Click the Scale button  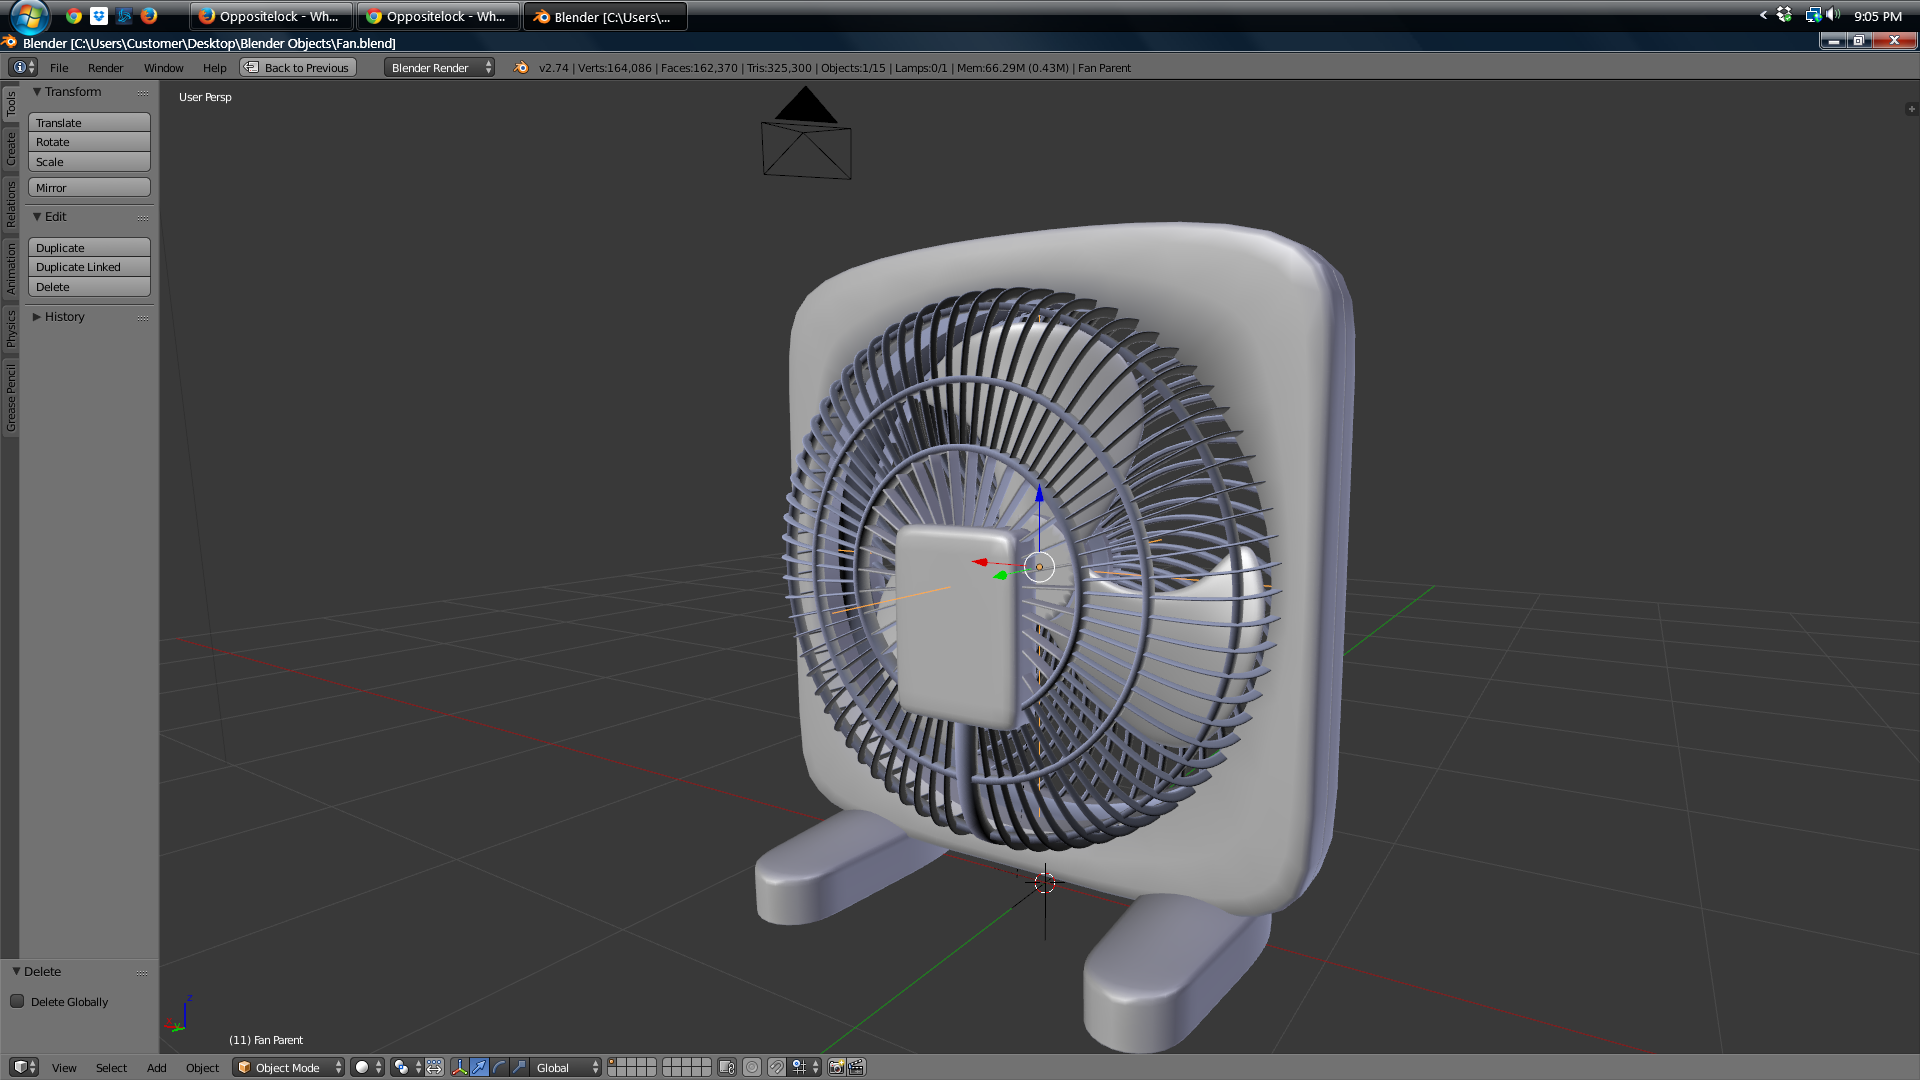coord(89,162)
